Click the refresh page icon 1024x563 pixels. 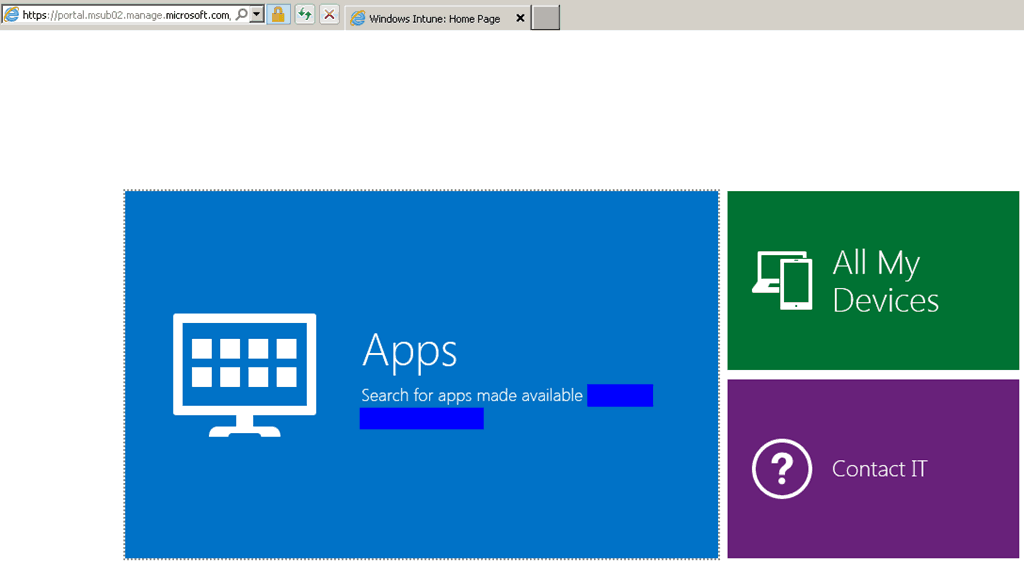(304, 14)
